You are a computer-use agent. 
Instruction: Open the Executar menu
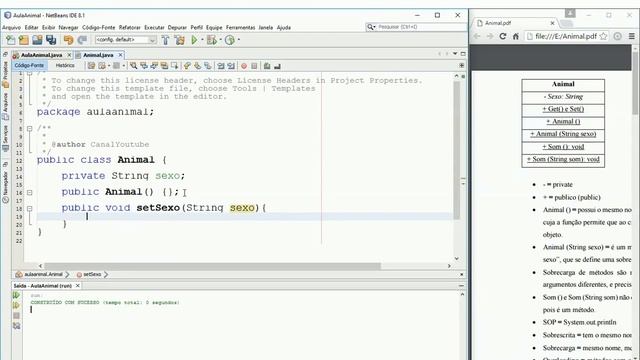coord(154,27)
